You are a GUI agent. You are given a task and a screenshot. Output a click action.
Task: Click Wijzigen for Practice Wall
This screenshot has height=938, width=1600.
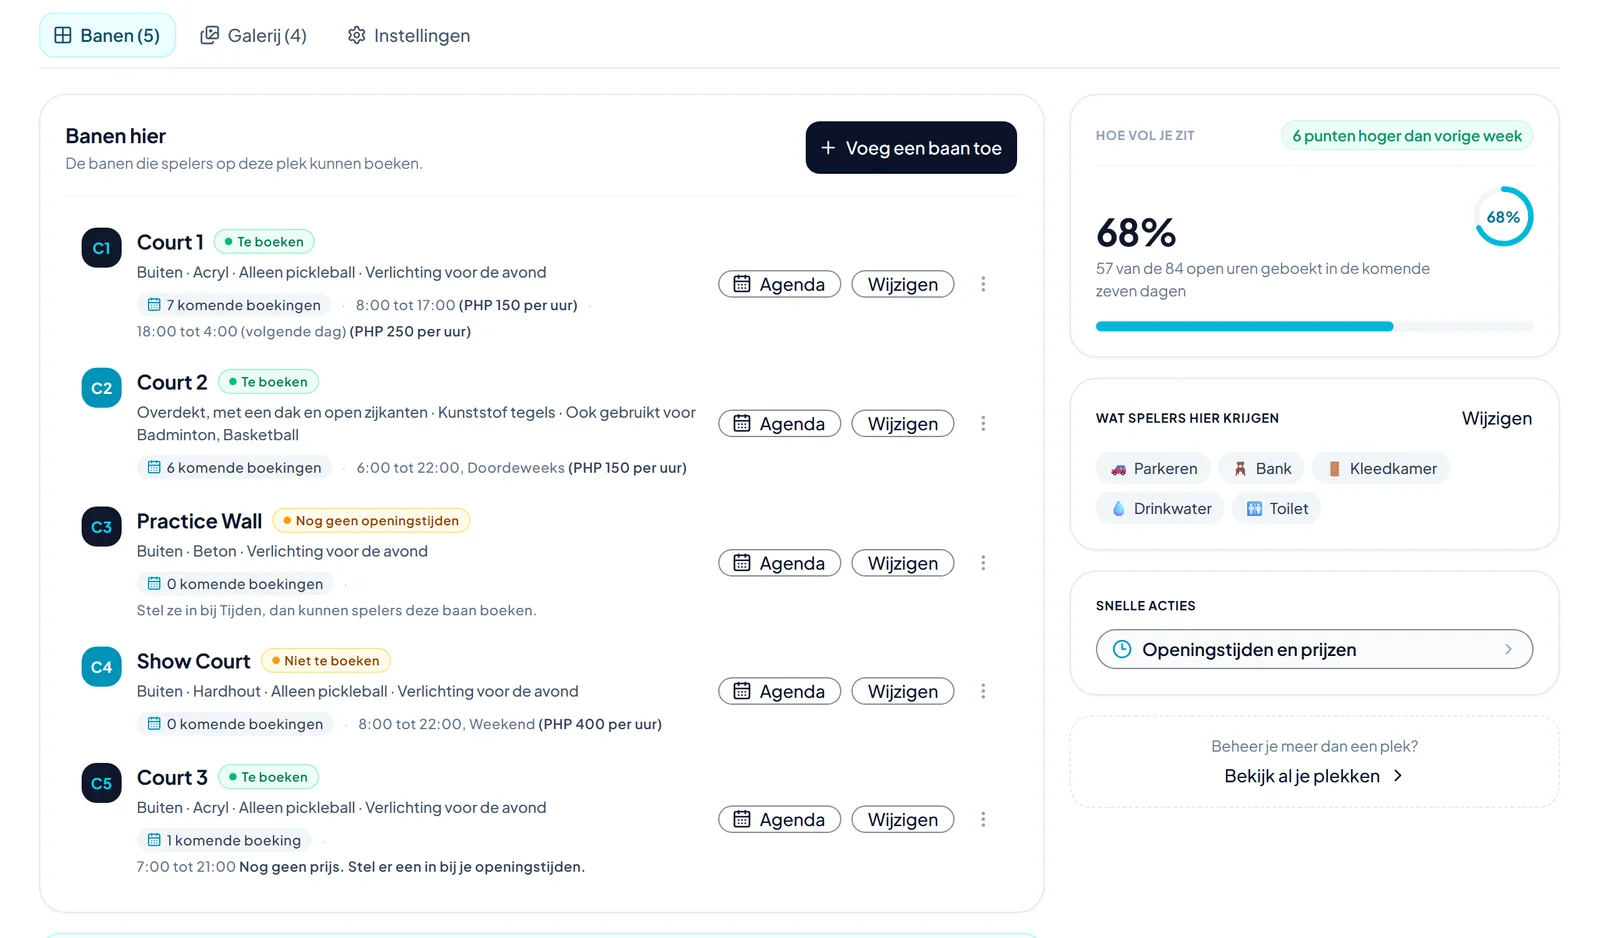click(902, 563)
